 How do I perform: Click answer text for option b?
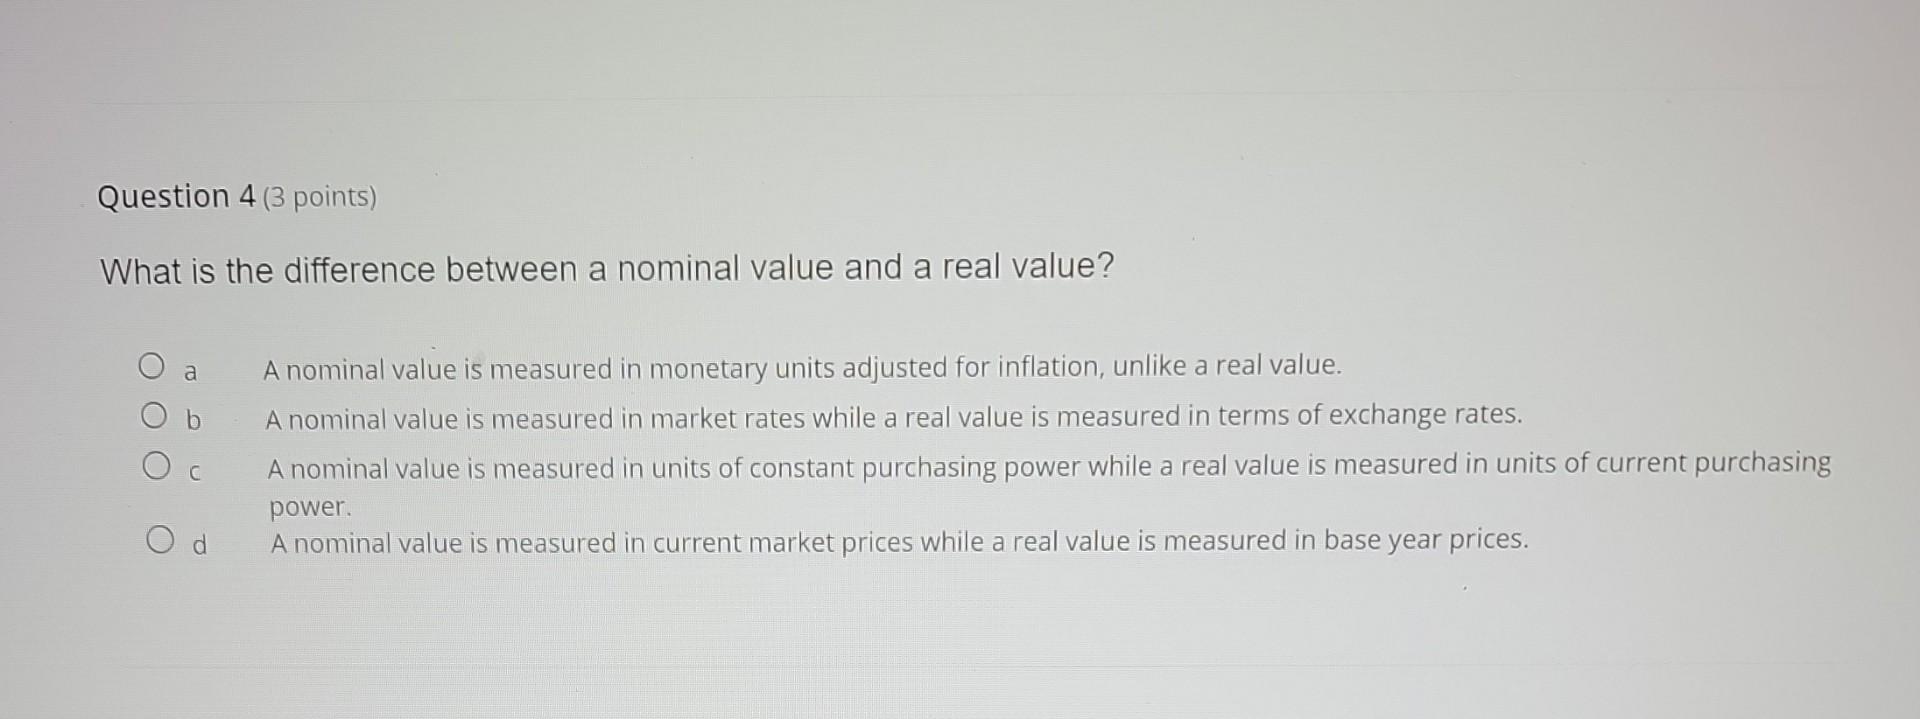(x=895, y=416)
